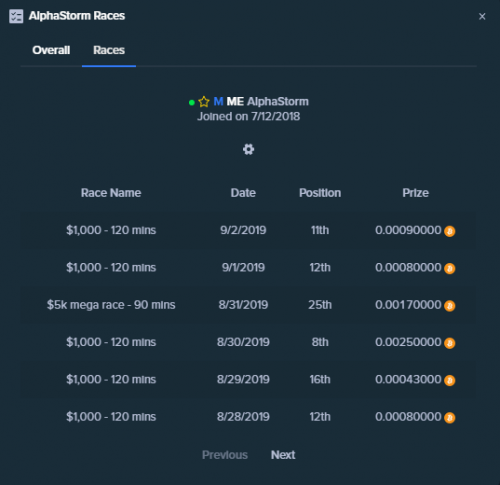Close the AlphaStorm Races dialog
The image size is (500, 485).
[482, 16]
